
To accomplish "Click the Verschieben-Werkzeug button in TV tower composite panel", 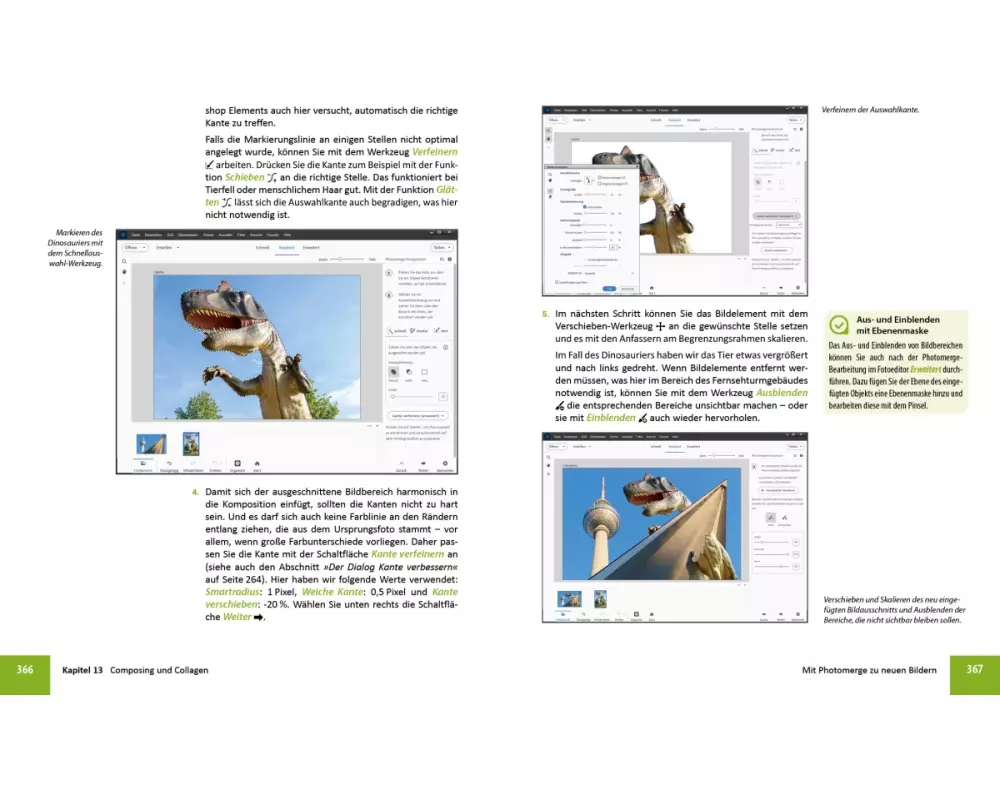I will click(x=776, y=492).
